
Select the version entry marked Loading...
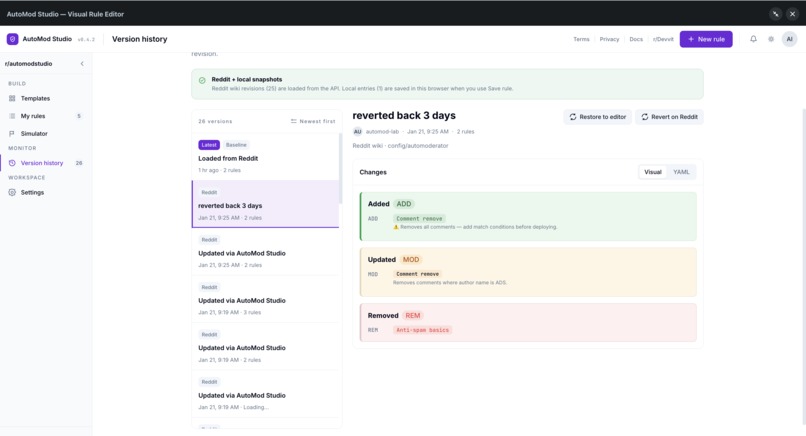click(265, 394)
